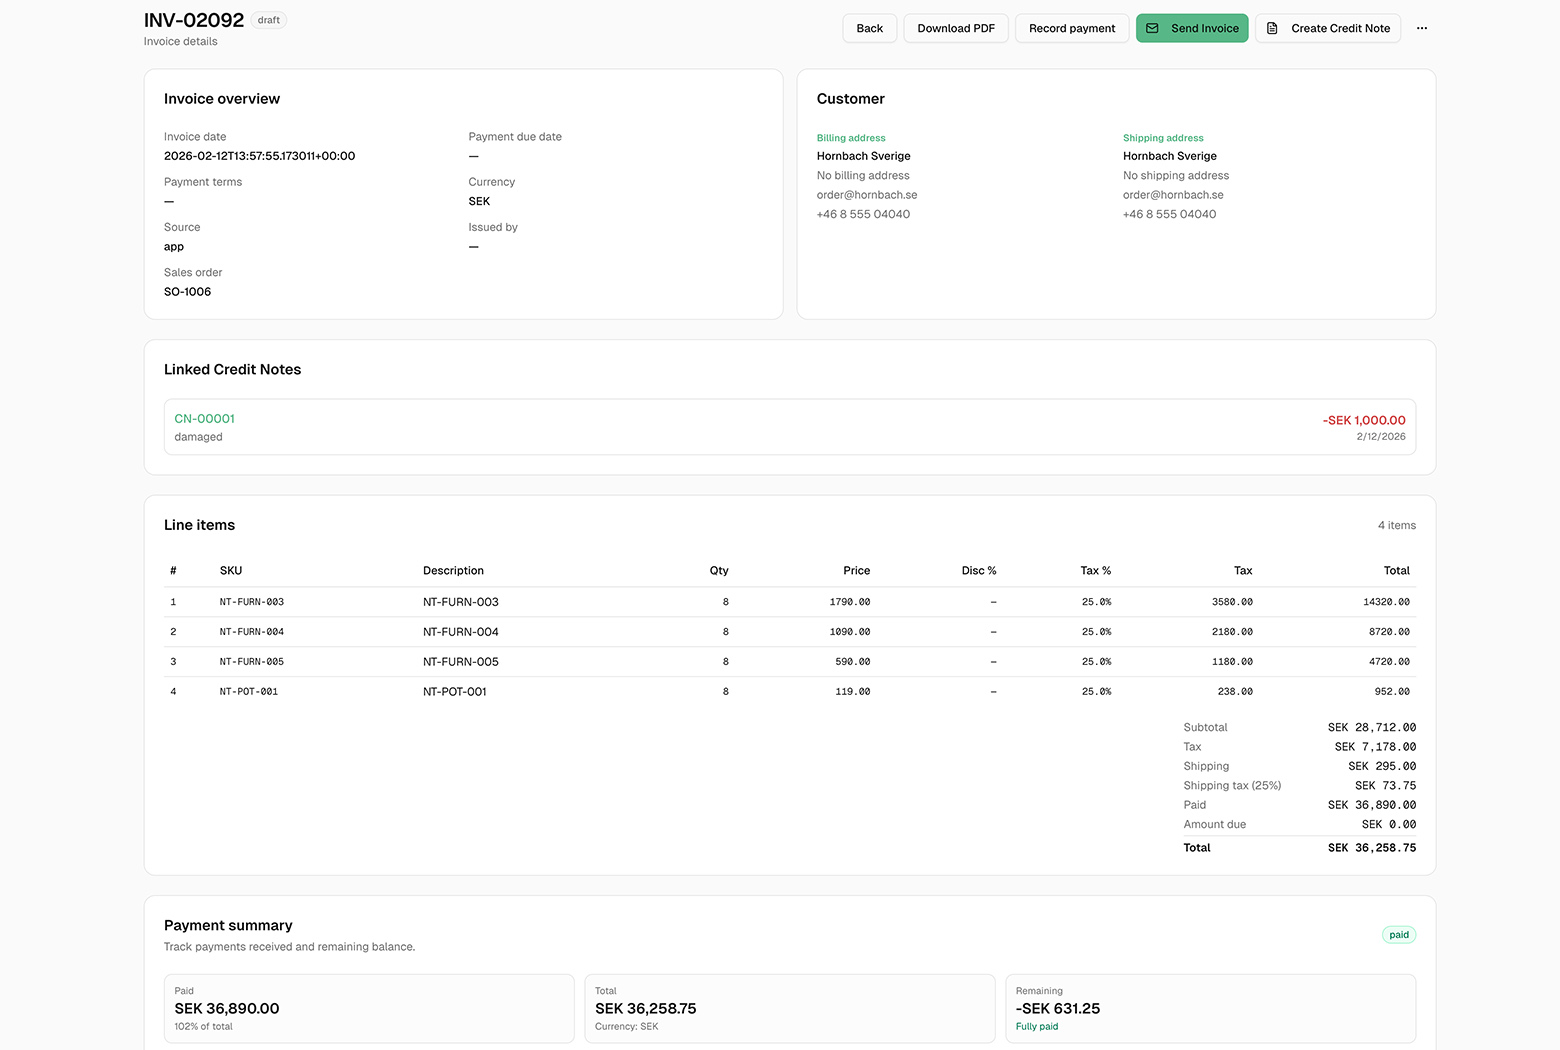The image size is (1560, 1050).
Task: Click the Back button
Action: (869, 28)
